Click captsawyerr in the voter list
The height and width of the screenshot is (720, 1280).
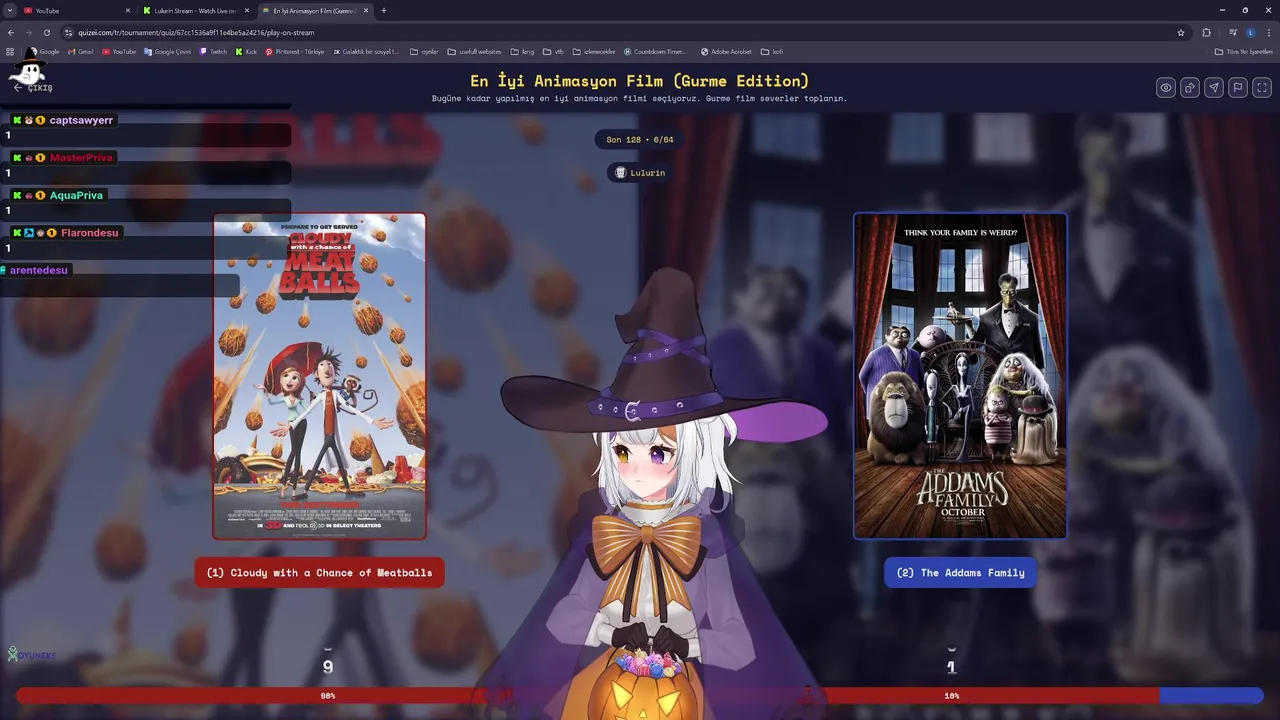pos(81,120)
